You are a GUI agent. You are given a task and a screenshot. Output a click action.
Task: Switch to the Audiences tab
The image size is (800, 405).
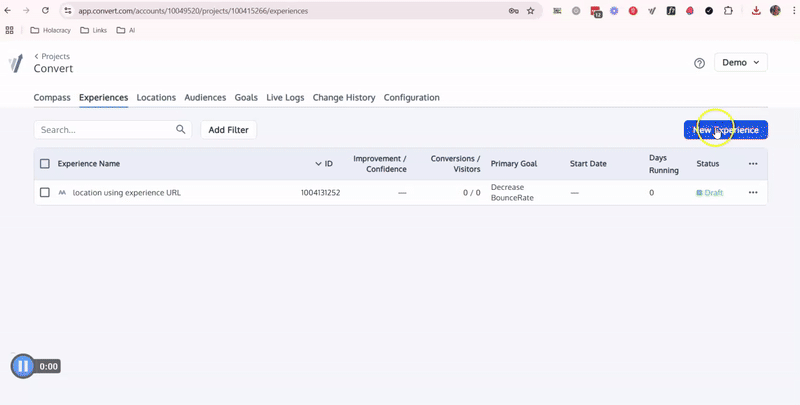pyautogui.click(x=206, y=98)
